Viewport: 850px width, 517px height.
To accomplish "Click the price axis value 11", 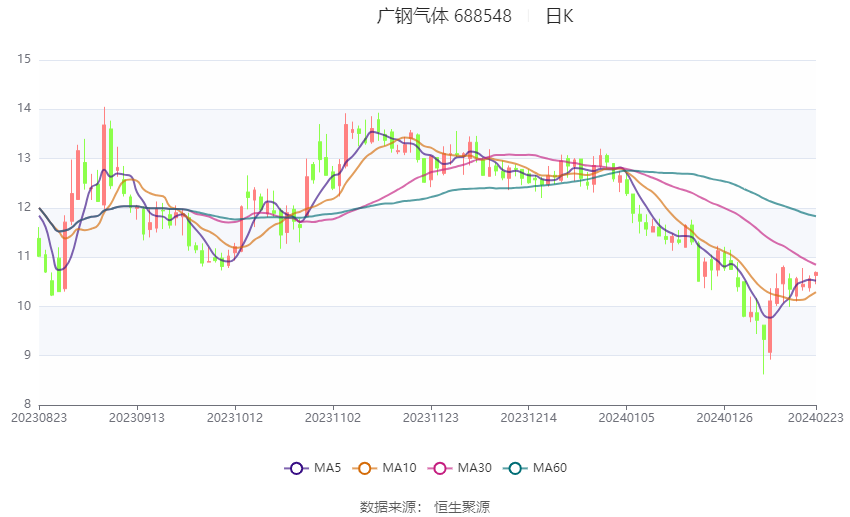I will tap(24, 256).
